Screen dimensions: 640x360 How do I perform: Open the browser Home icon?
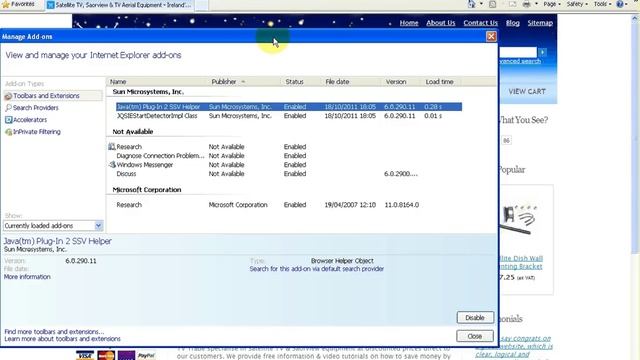[x=472, y=4]
